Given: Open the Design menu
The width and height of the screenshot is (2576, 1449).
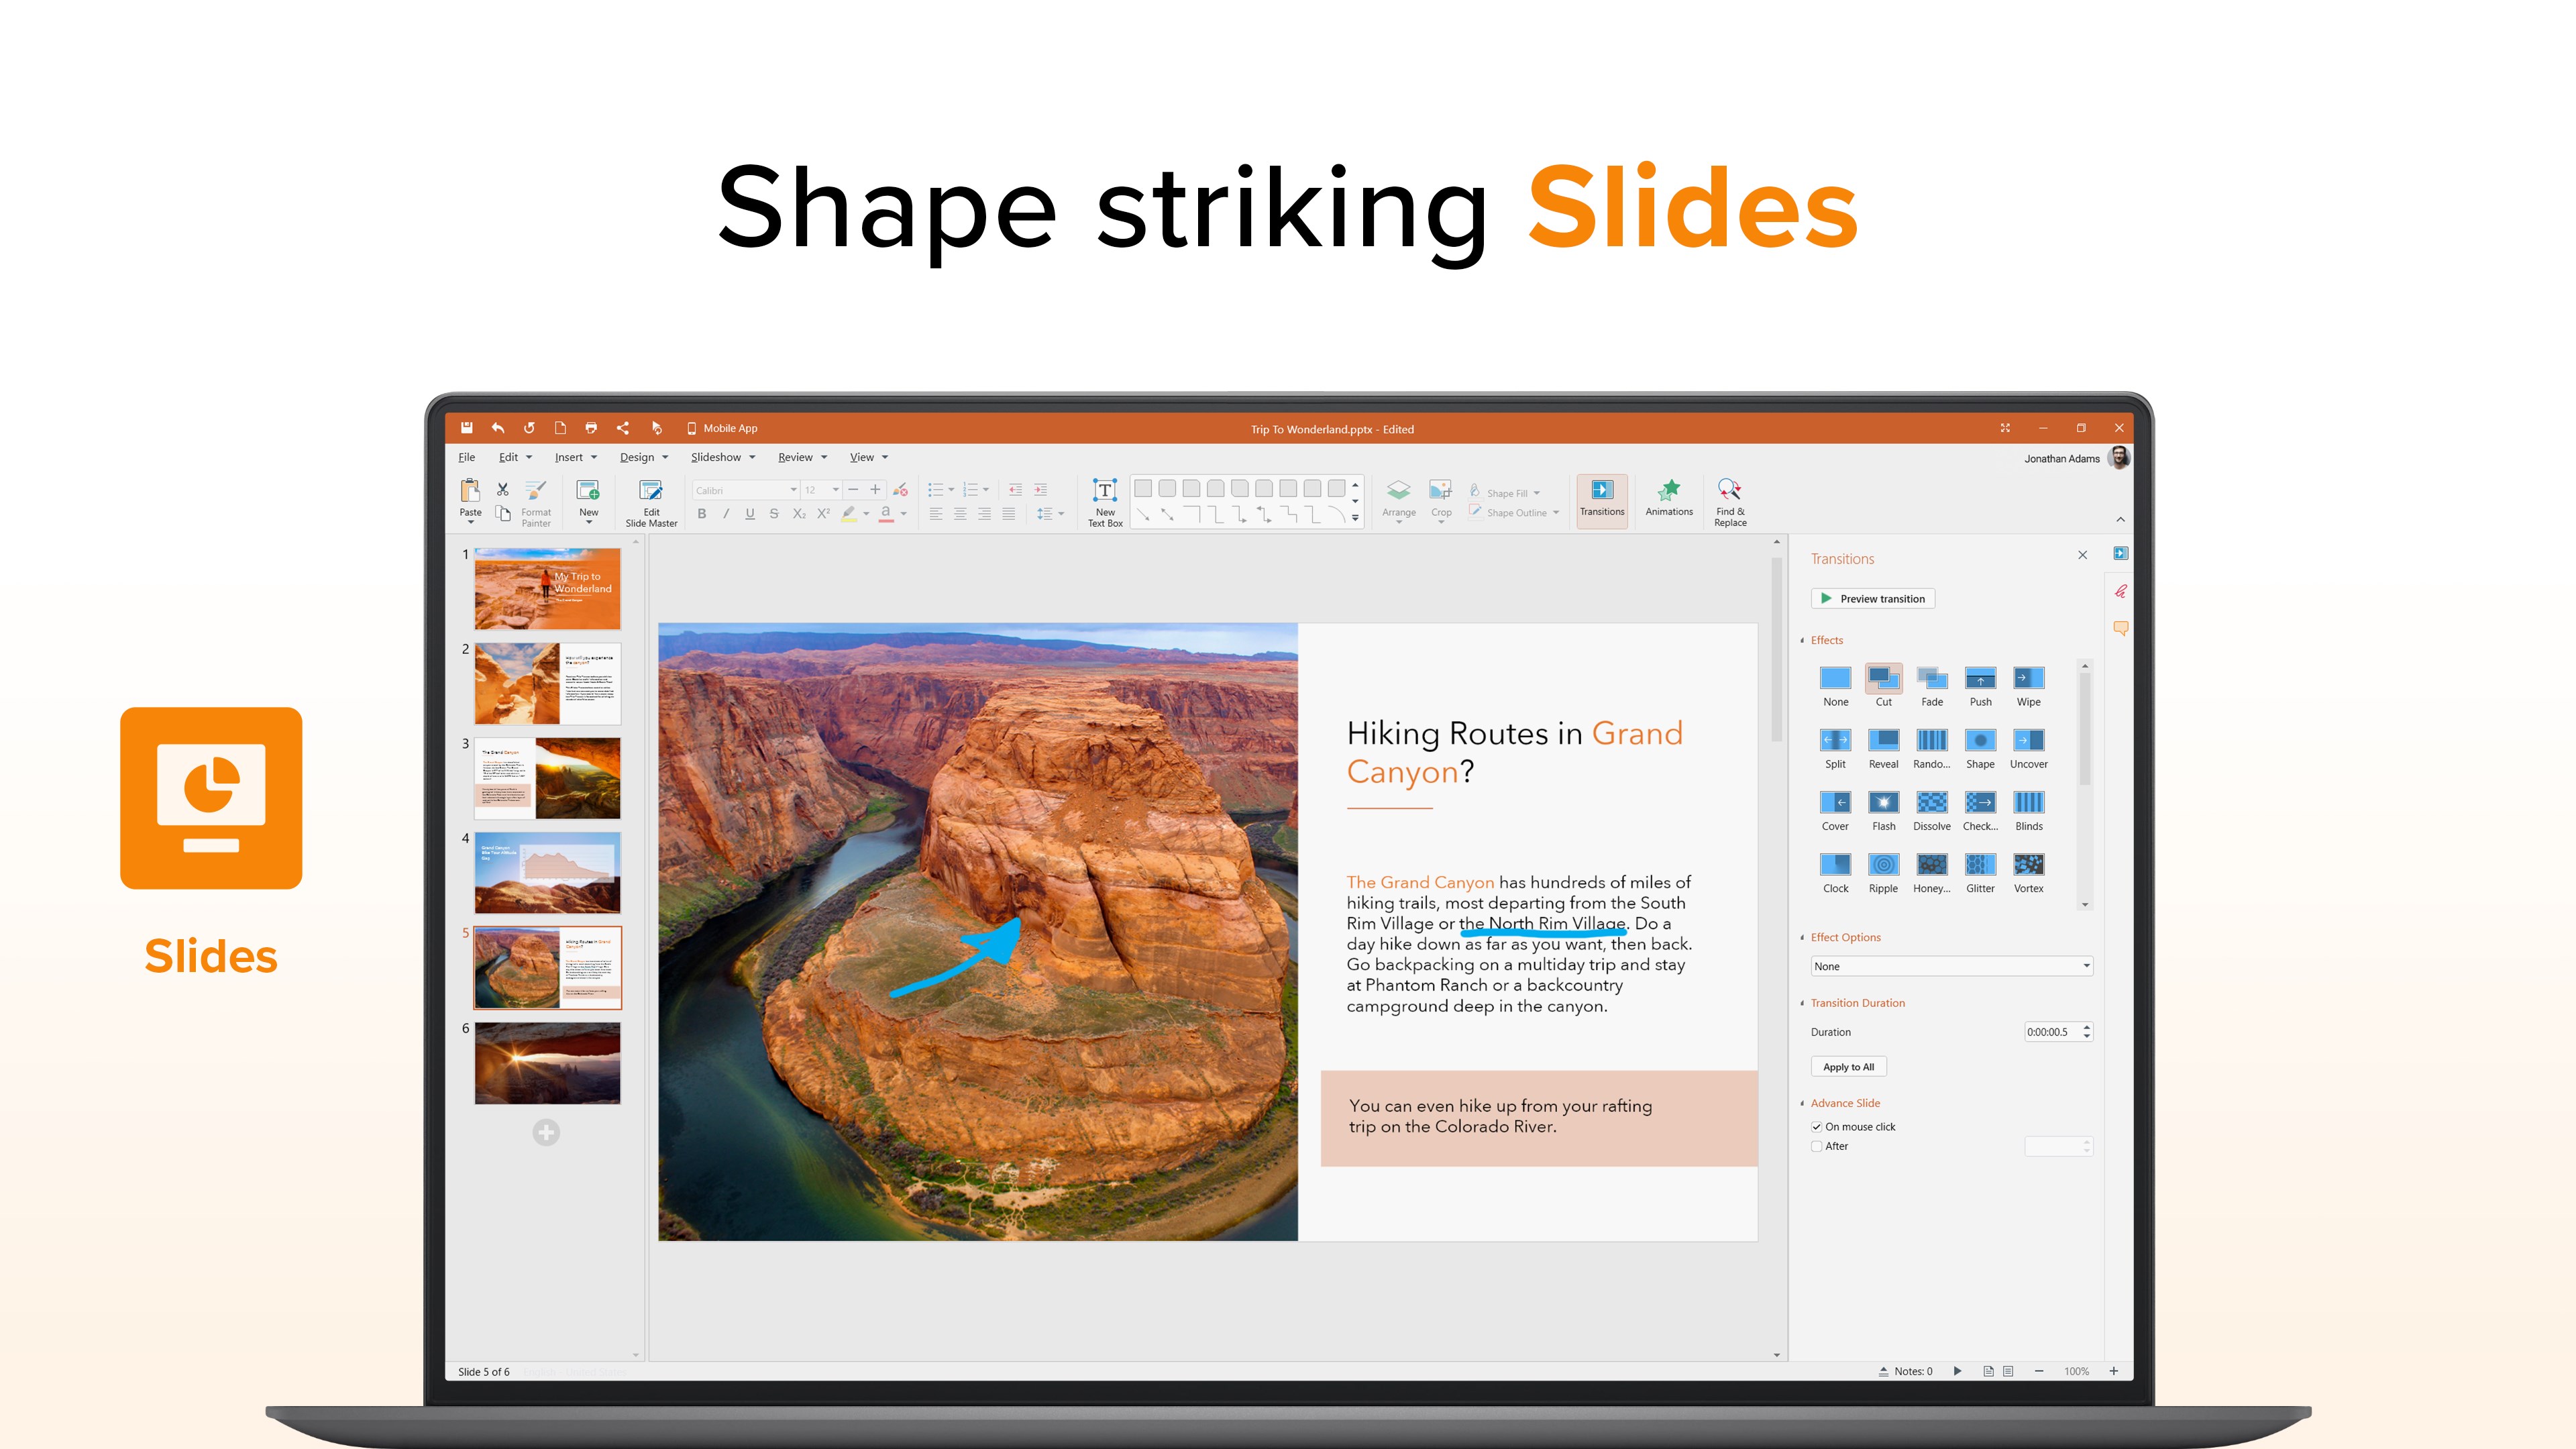Looking at the screenshot, I should click(638, 457).
